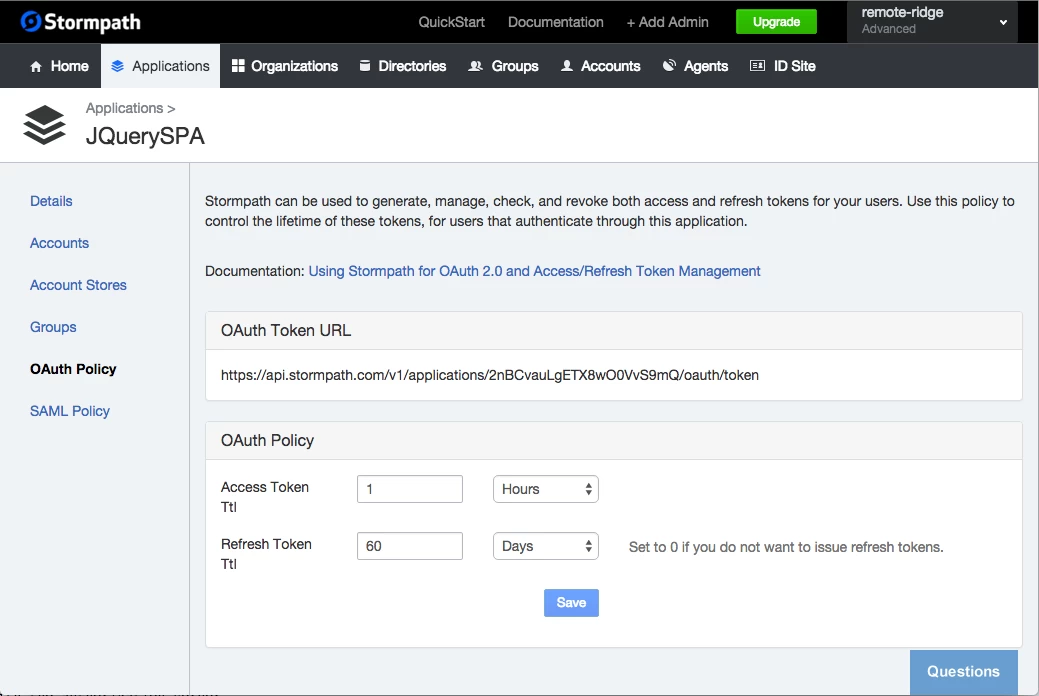Click the ID Site icon
Image resolution: width=1039 pixels, height=696 pixels.
click(757, 66)
